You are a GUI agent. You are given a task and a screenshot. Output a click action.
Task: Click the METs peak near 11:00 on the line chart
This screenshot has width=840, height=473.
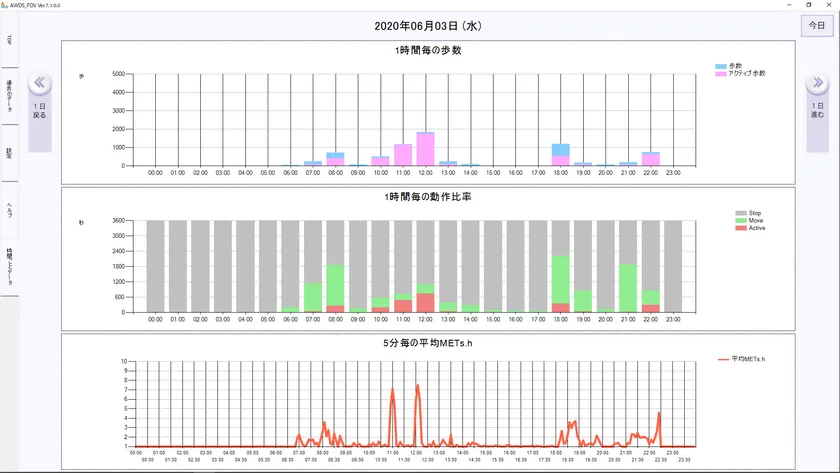pos(393,389)
